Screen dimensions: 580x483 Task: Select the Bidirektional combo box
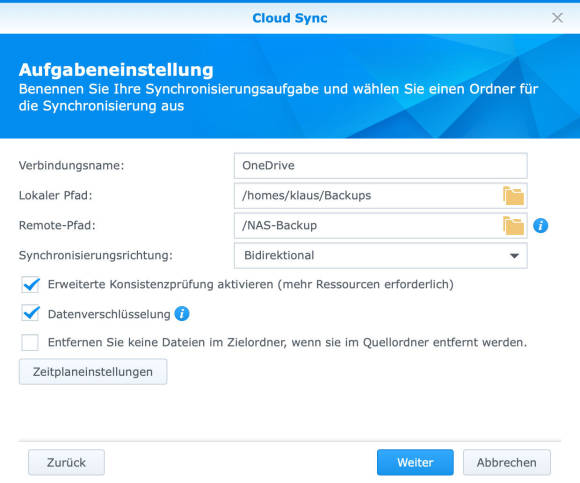(x=381, y=256)
